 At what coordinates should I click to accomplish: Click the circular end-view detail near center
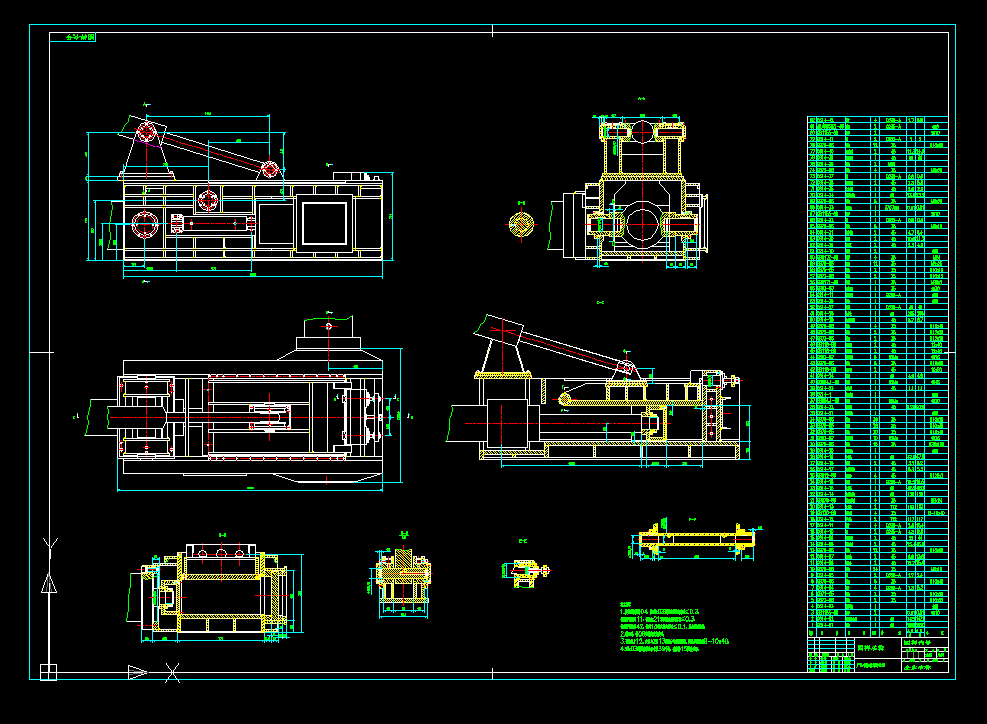point(522,224)
